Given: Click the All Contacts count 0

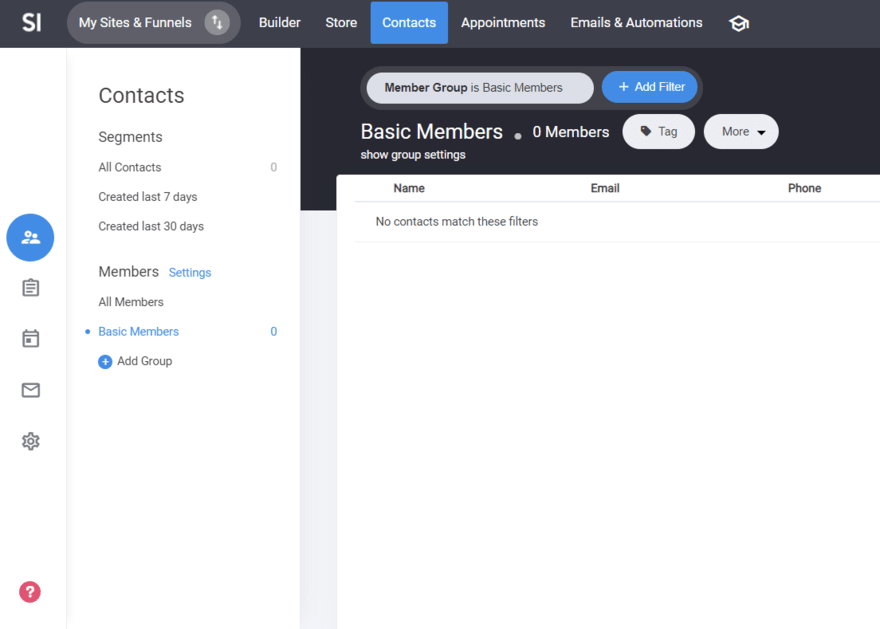Looking at the screenshot, I should [273, 167].
